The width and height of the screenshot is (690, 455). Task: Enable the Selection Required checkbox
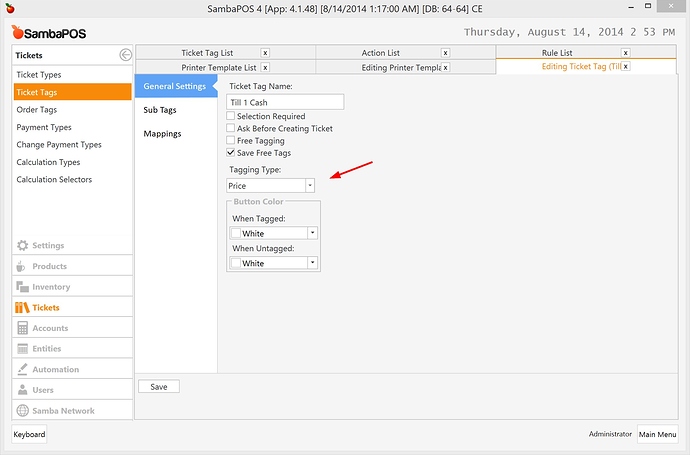point(231,117)
